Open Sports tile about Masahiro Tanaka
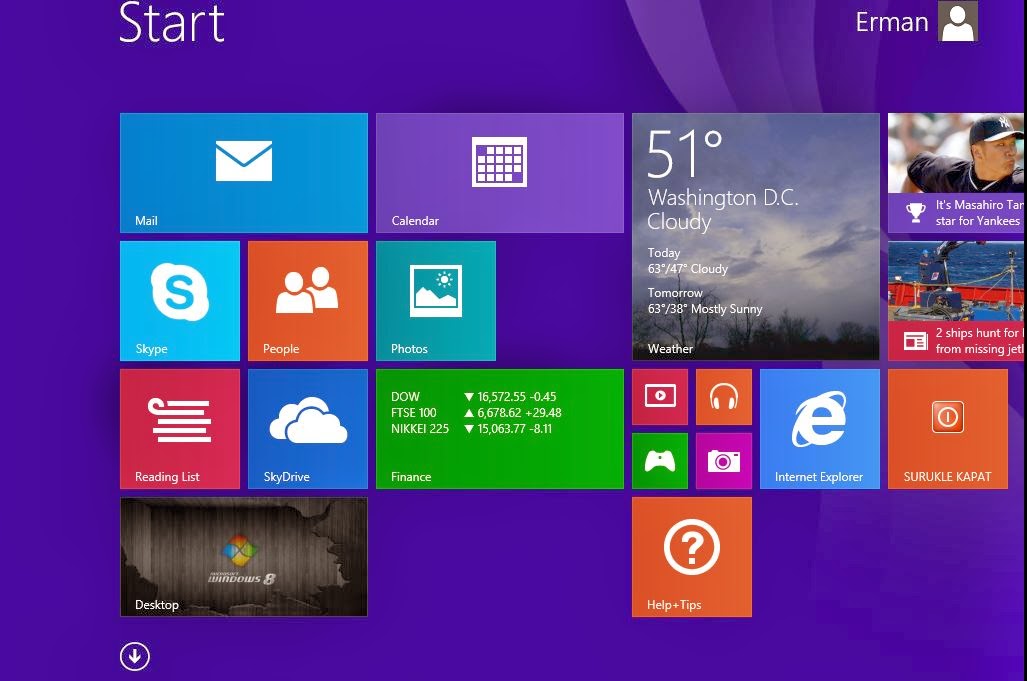The width and height of the screenshot is (1027, 681). [x=956, y=173]
